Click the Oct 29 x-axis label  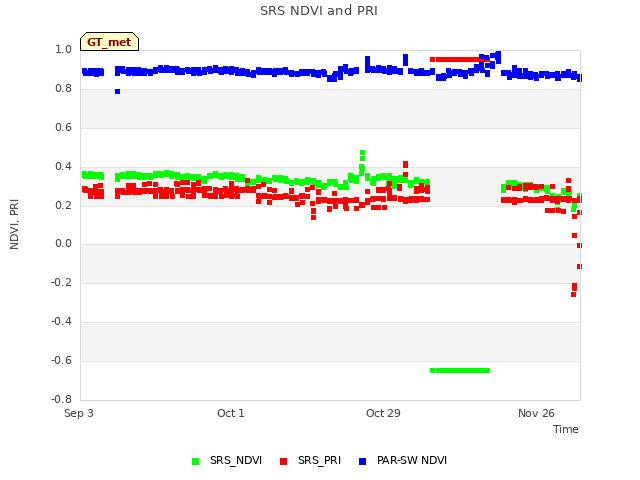click(383, 413)
